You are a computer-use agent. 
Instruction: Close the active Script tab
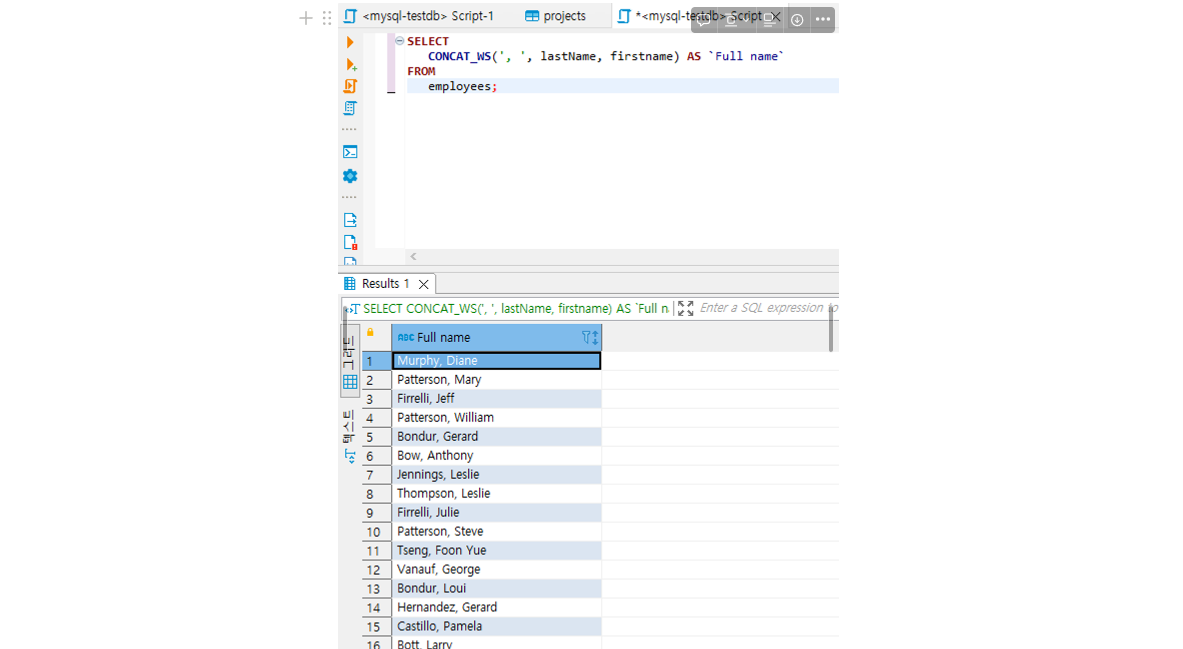(776, 17)
